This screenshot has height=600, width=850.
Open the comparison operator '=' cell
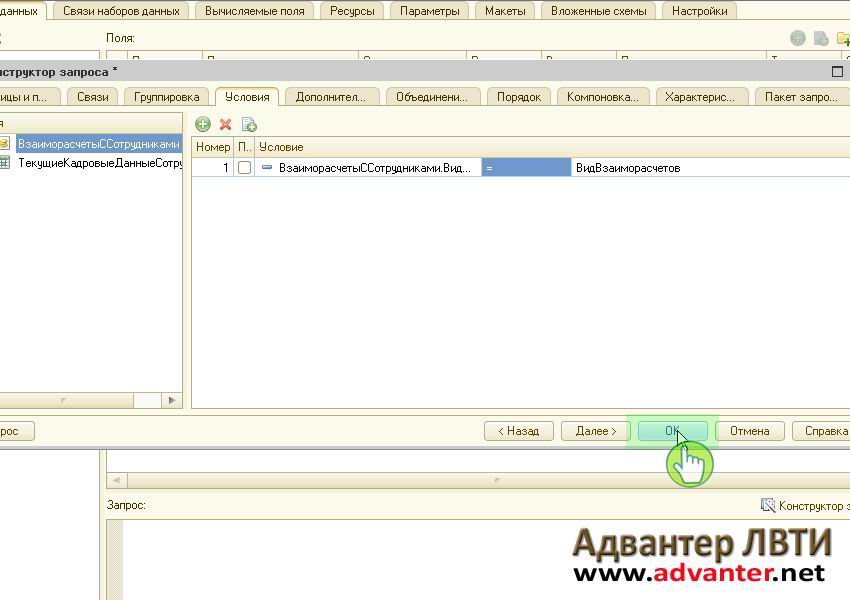pyautogui.click(x=526, y=168)
